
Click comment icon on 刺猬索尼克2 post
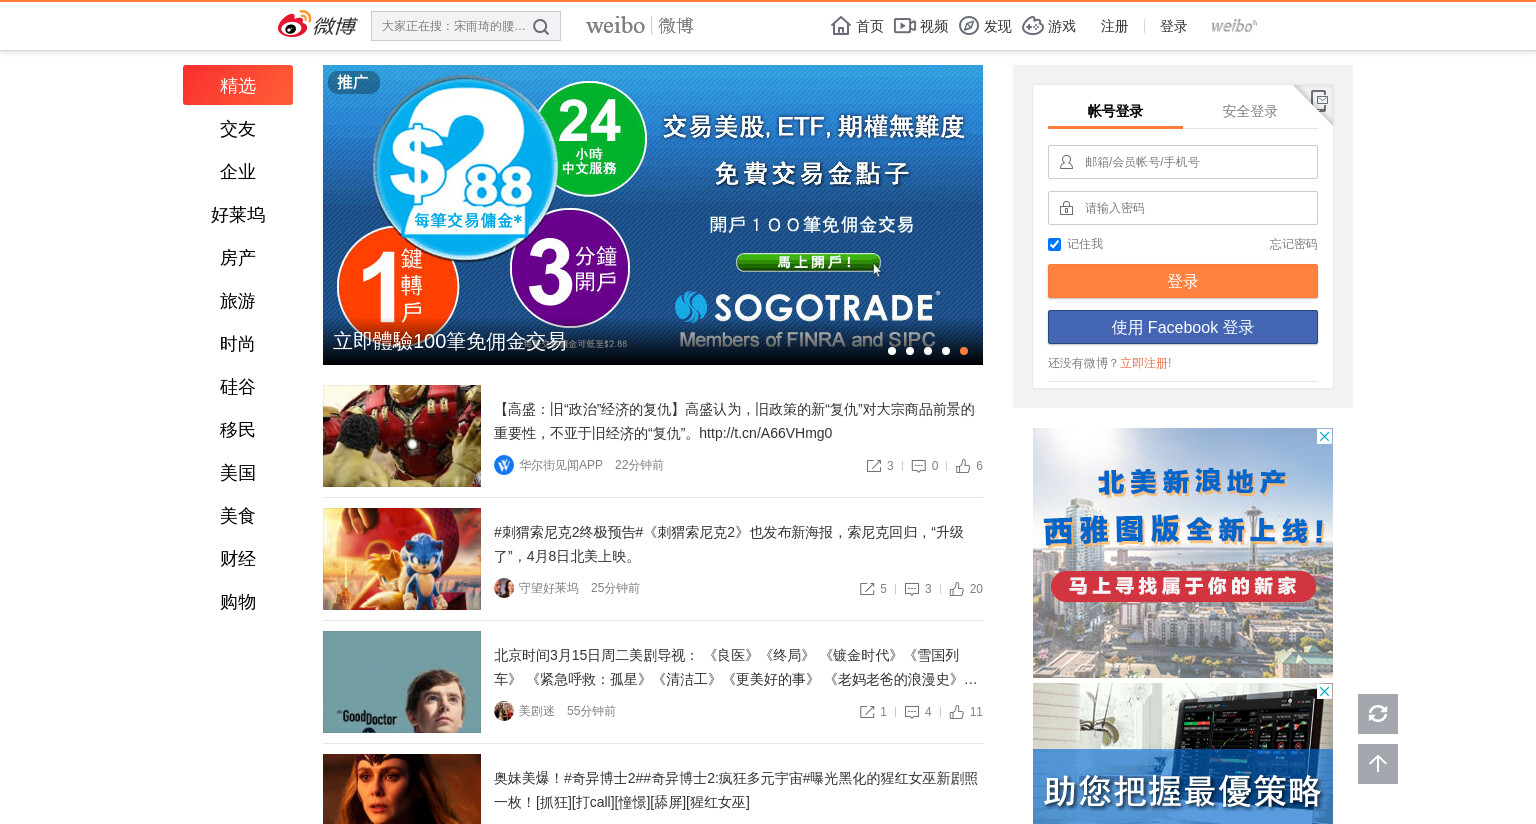click(x=912, y=589)
